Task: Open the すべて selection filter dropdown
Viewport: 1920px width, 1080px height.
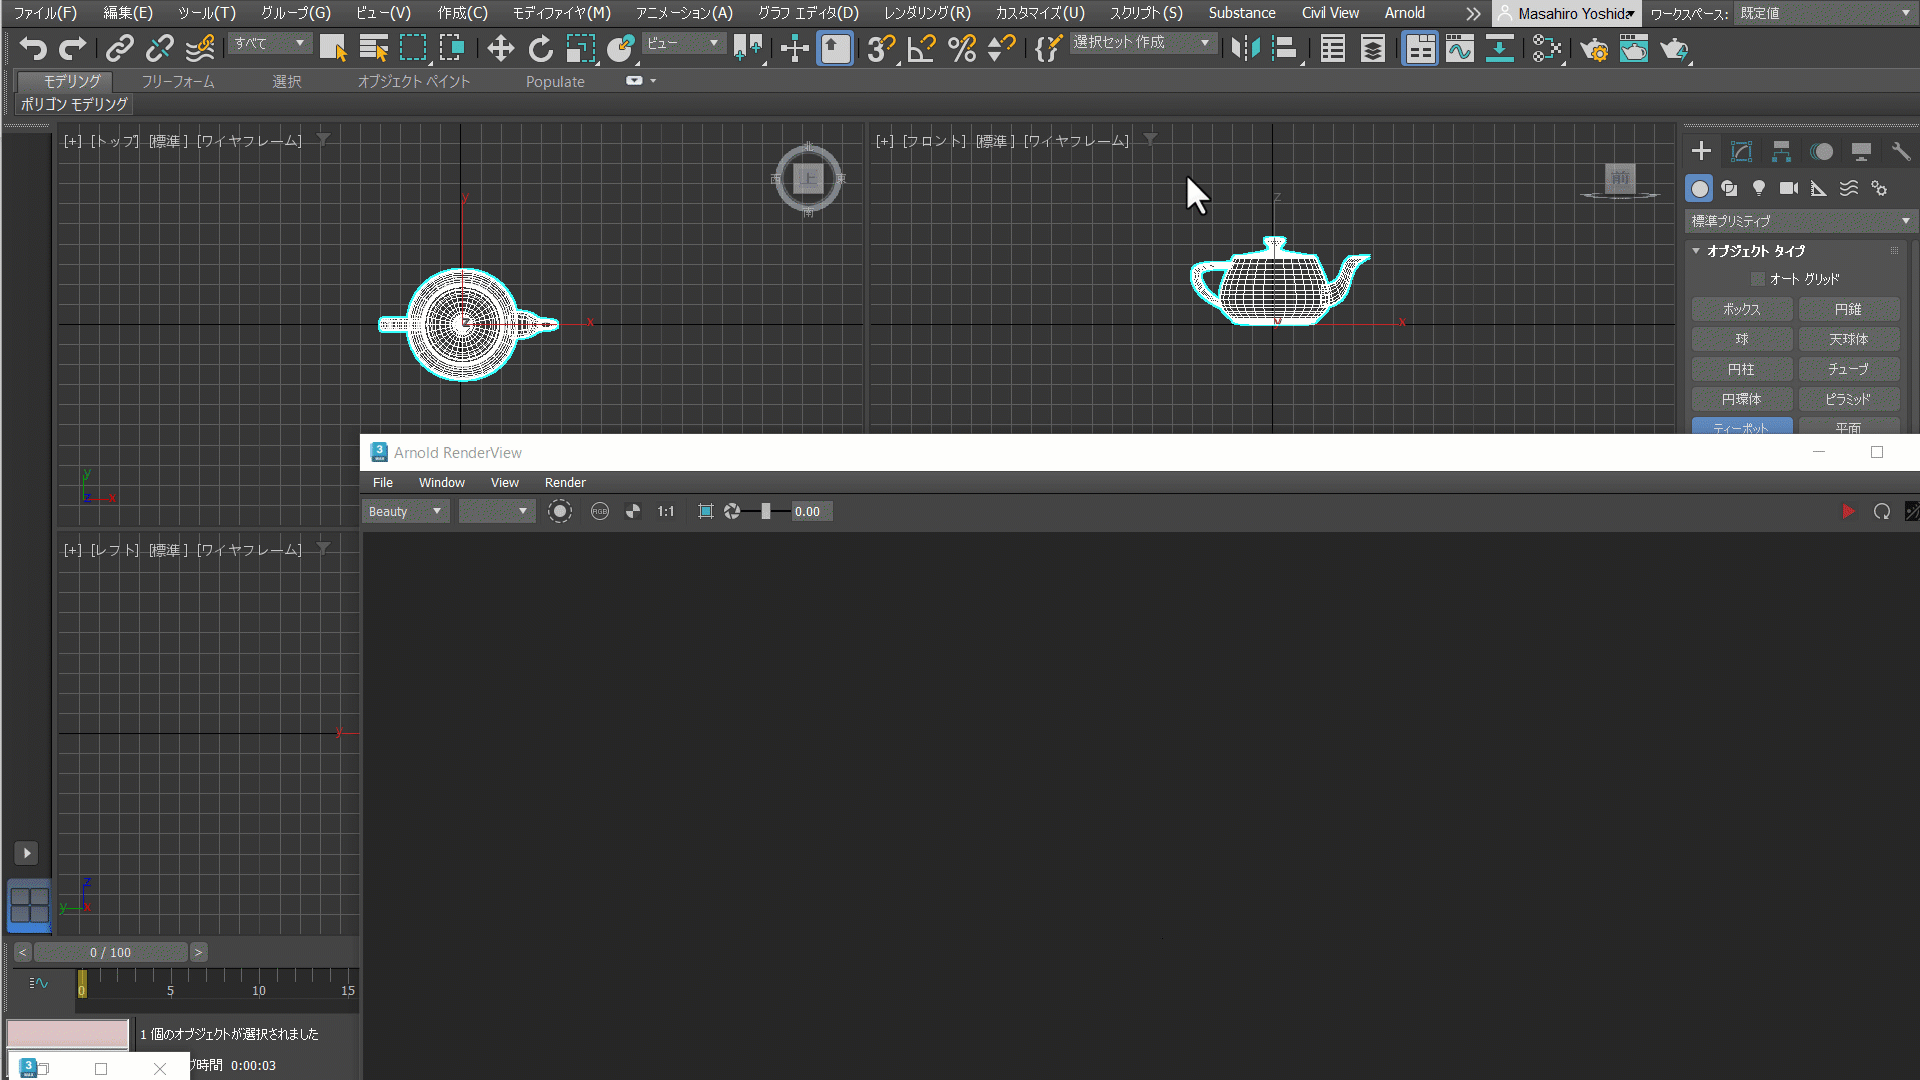Action: click(270, 43)
